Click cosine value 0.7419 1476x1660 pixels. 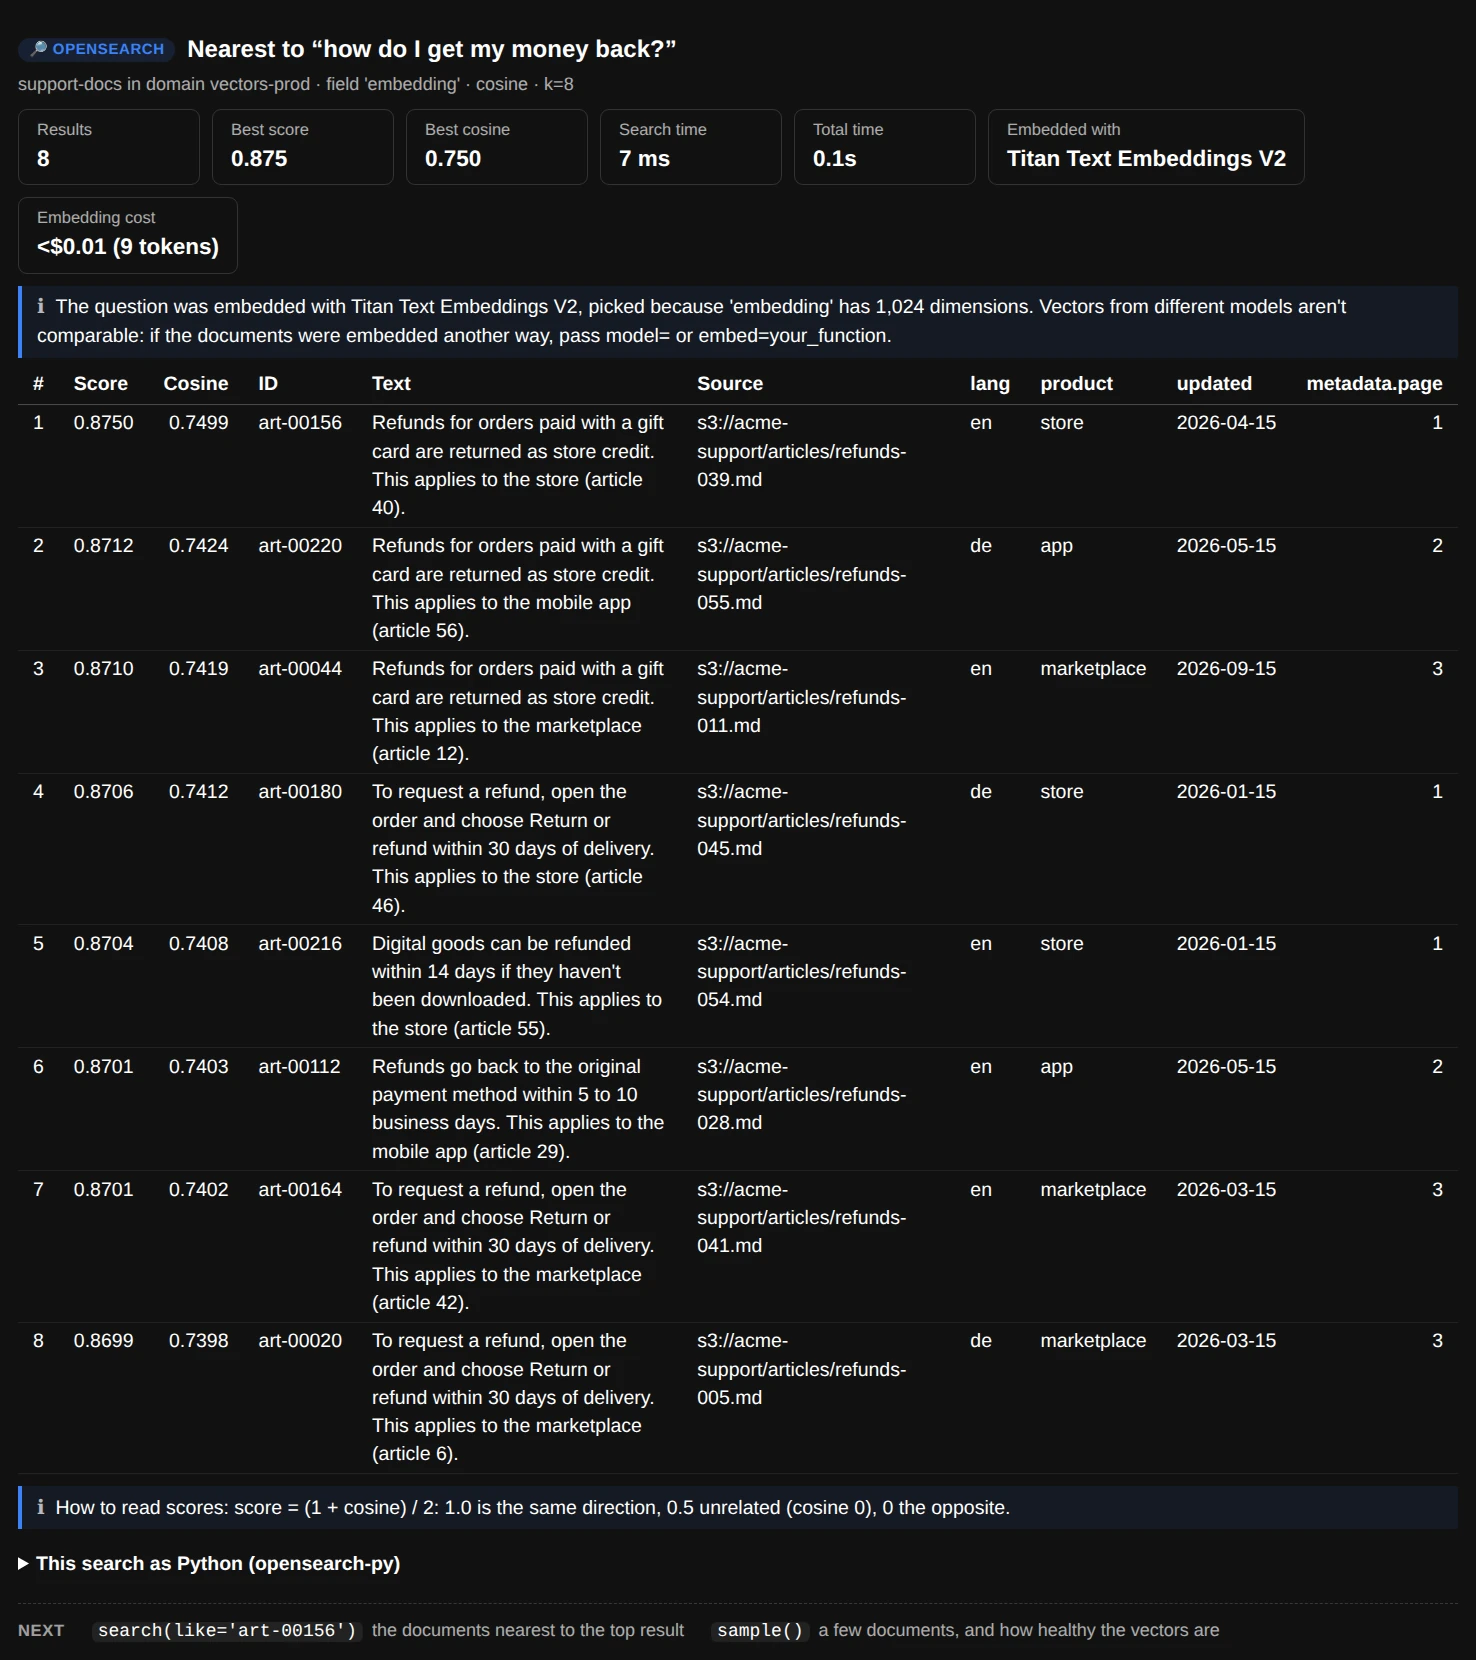pos(198,669)
